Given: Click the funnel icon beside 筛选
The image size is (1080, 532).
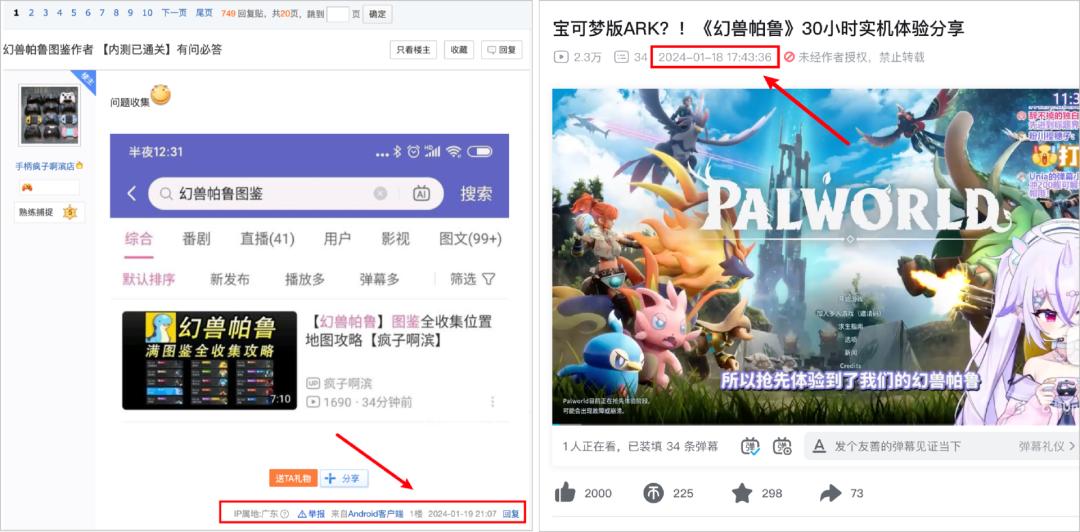Looking at the screenshot, I should tap(488, 279).
